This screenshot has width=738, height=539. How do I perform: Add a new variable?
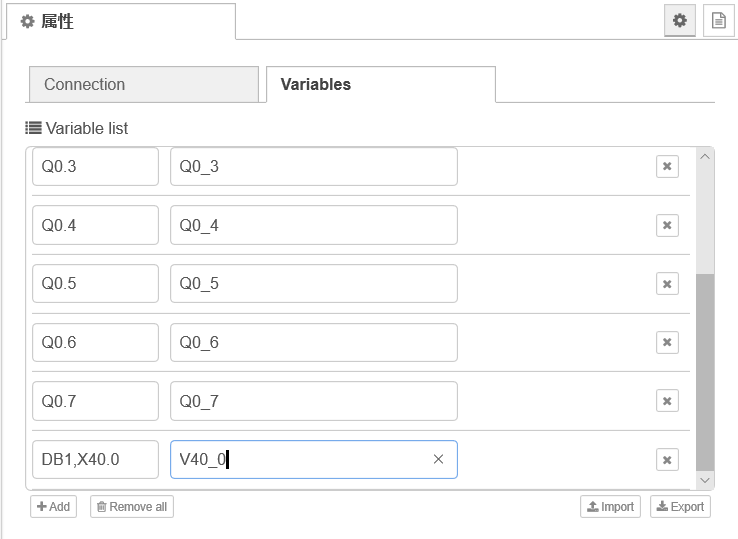tap(53, 507)
